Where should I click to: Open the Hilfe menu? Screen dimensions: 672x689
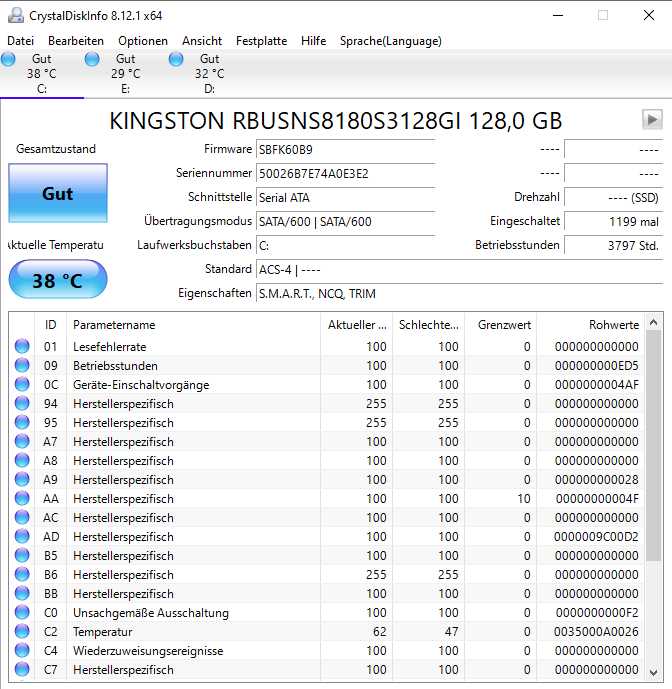(x=313, y=41)
